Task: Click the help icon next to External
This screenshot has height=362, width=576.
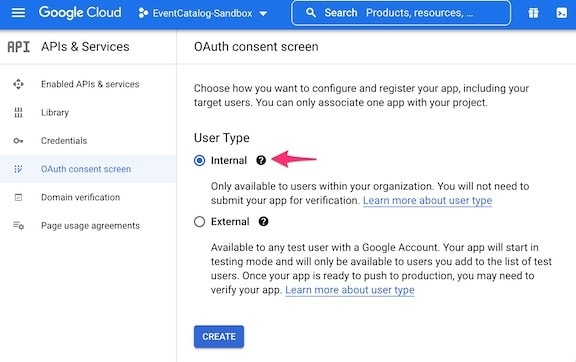Action: [x=263, y=222]
